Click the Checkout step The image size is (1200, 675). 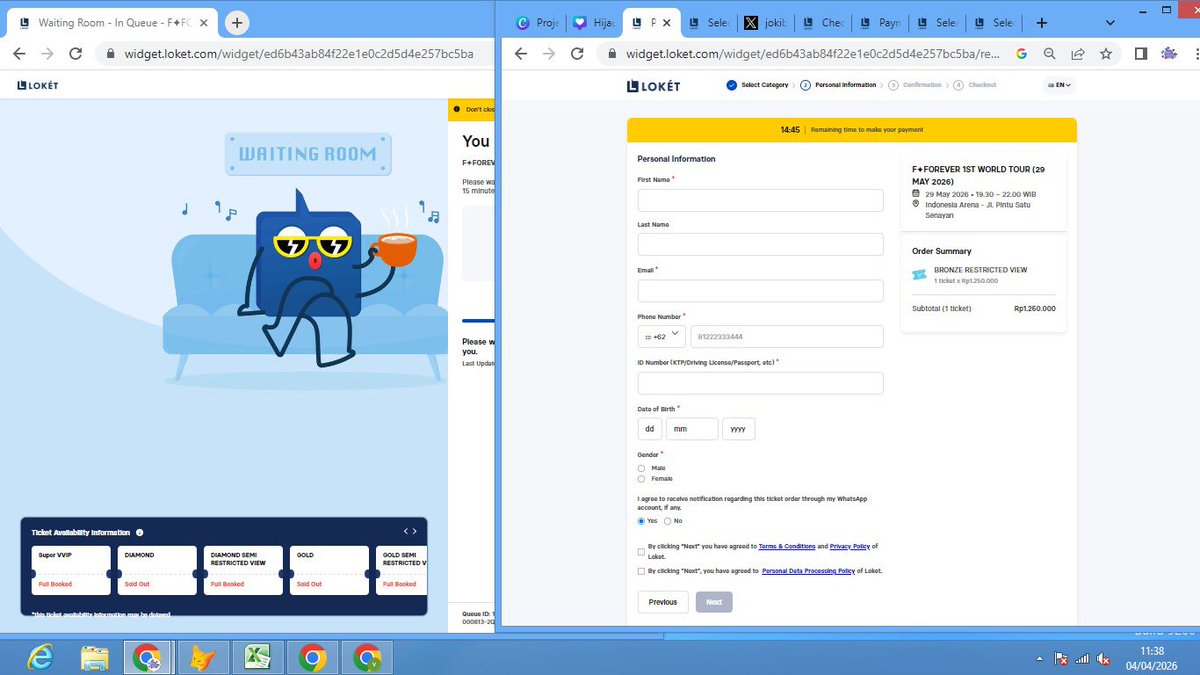point(975,85)
